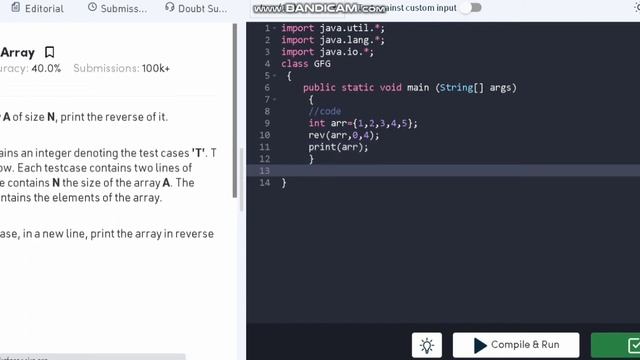Image resolution: width=640 pixels, height=360 pixels.
Task: Click the 'print(arr);' code line
Action: coord(338,147)
